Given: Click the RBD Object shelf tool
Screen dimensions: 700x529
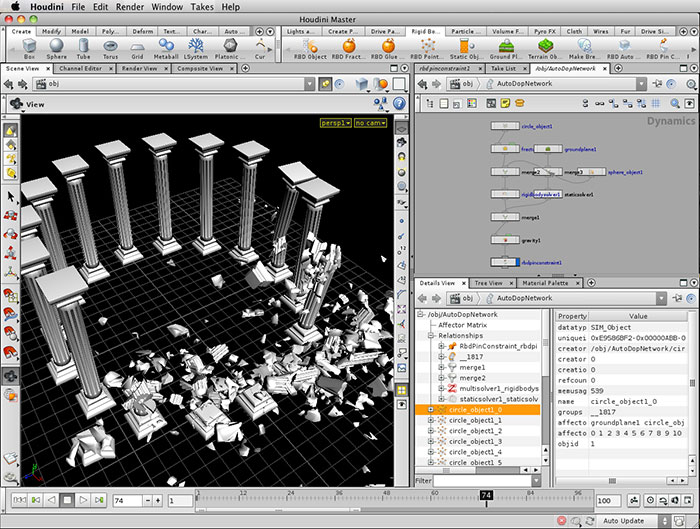Looking at the screenshot, I should coord(310,49).
